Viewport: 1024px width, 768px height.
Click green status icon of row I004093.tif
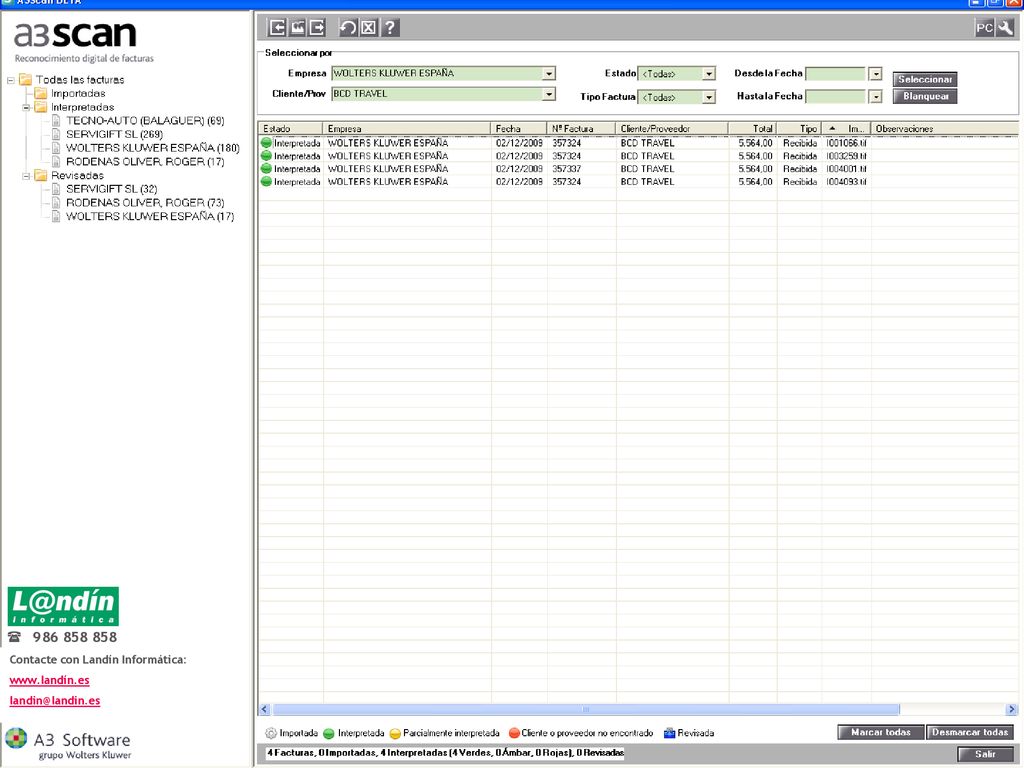(x=266, y=182)
